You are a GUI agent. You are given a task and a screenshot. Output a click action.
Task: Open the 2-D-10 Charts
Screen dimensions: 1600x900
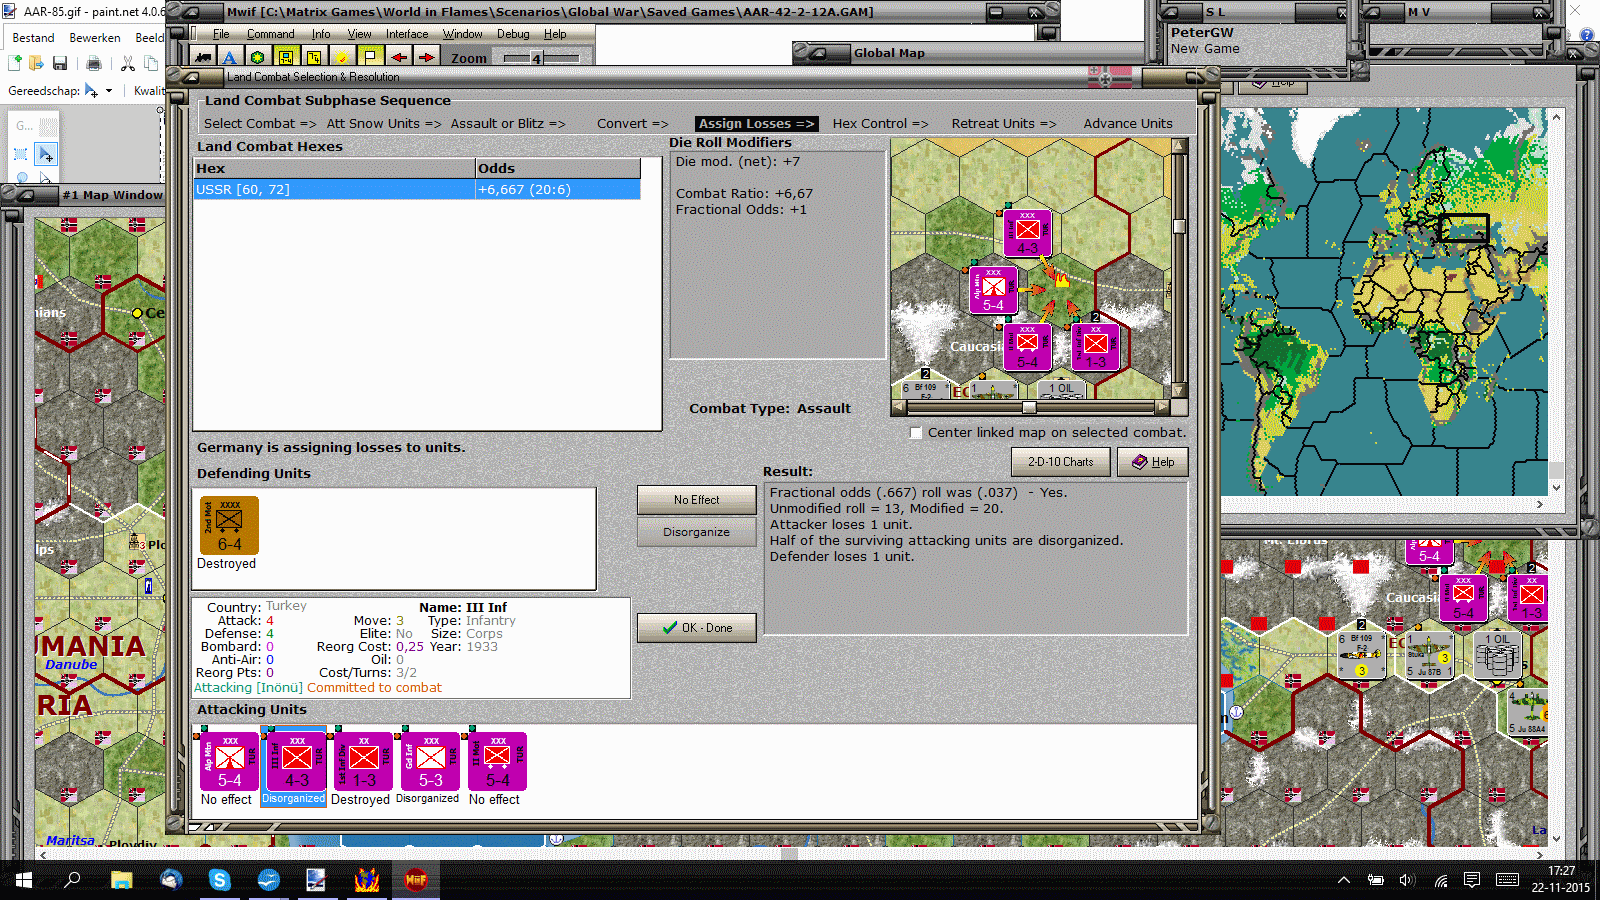point(1061,462)
